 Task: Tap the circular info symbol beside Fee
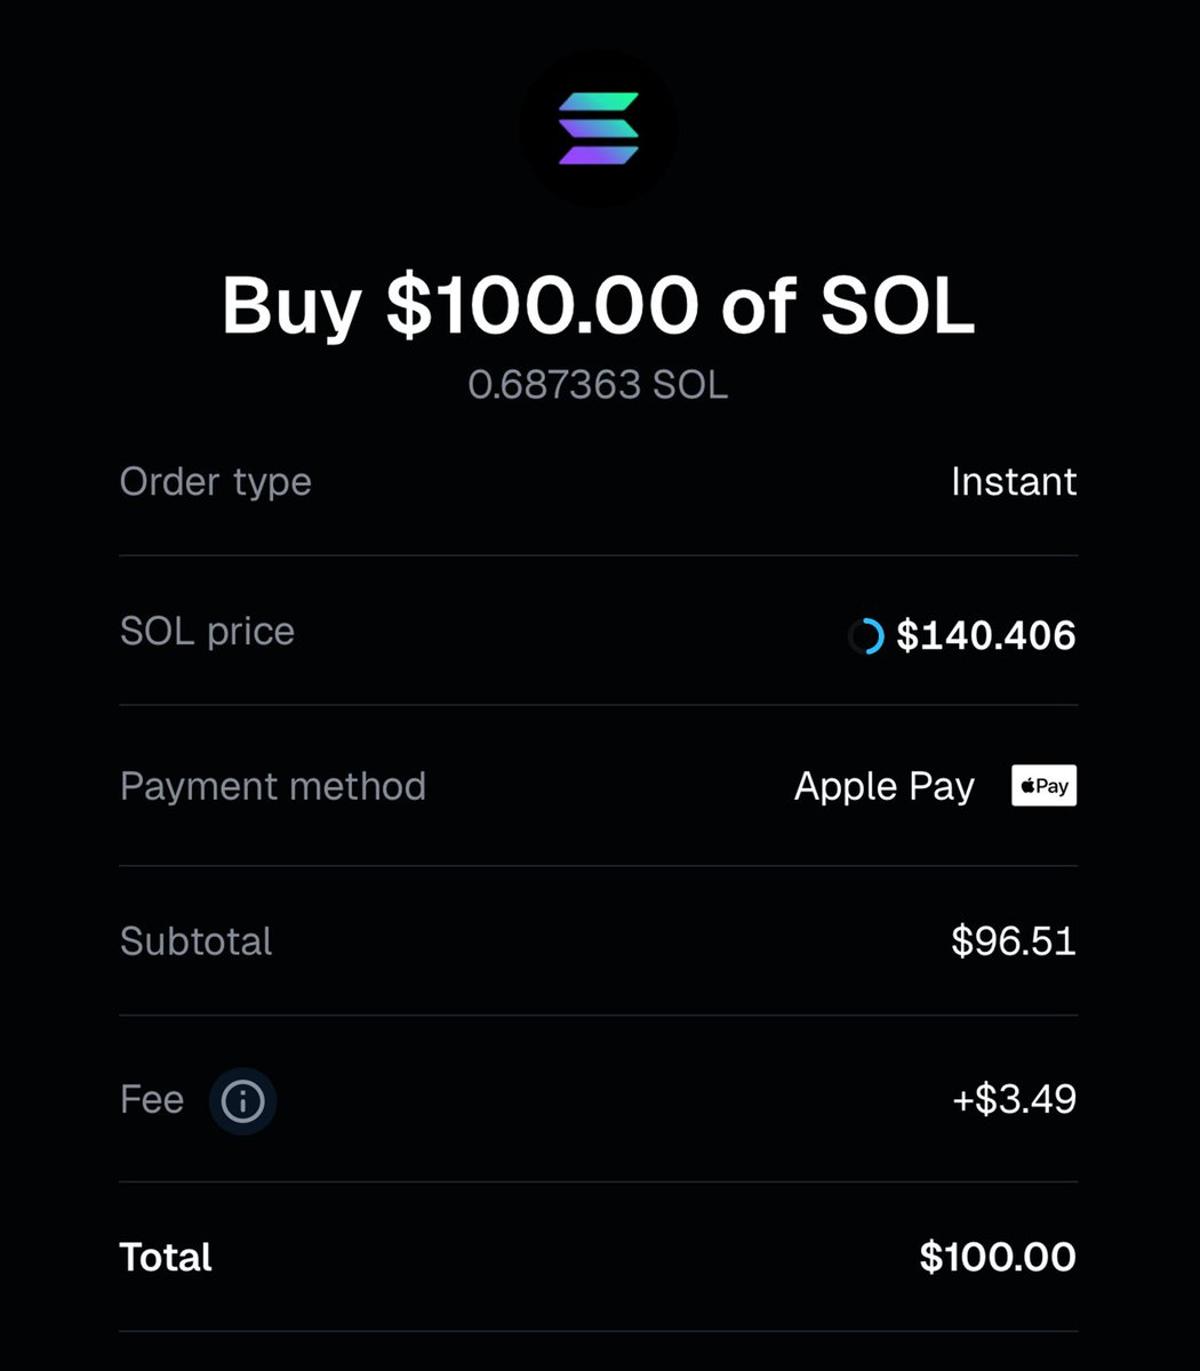click(241, 1098)
